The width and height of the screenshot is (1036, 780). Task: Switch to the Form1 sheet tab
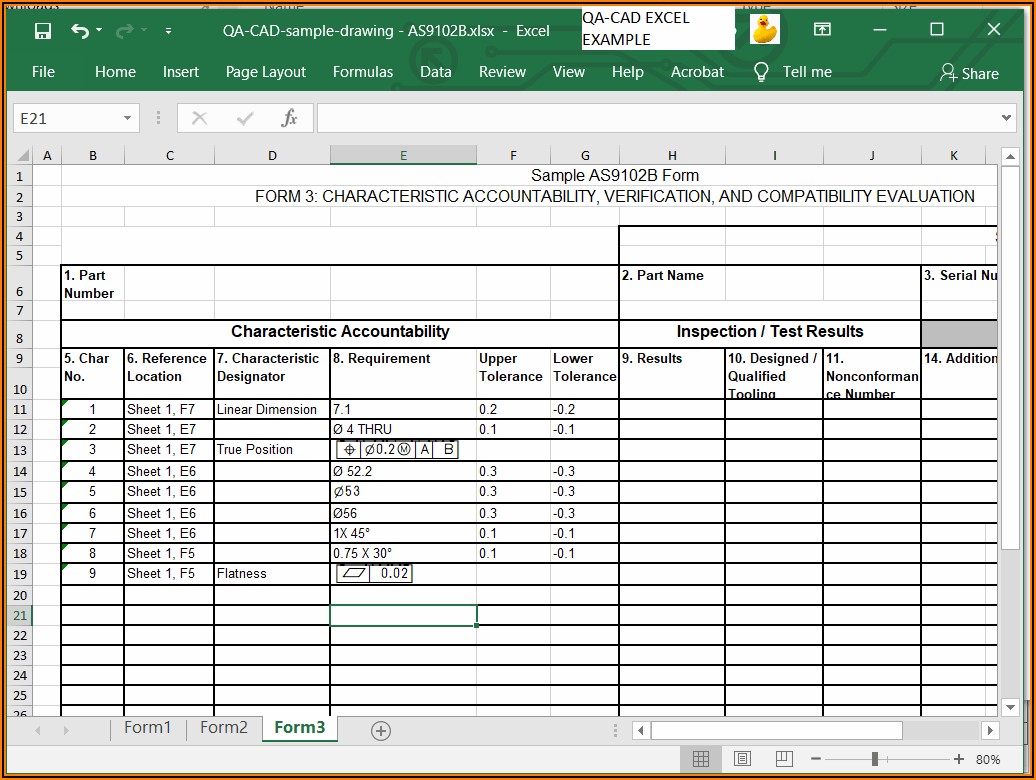coord(147,728)
